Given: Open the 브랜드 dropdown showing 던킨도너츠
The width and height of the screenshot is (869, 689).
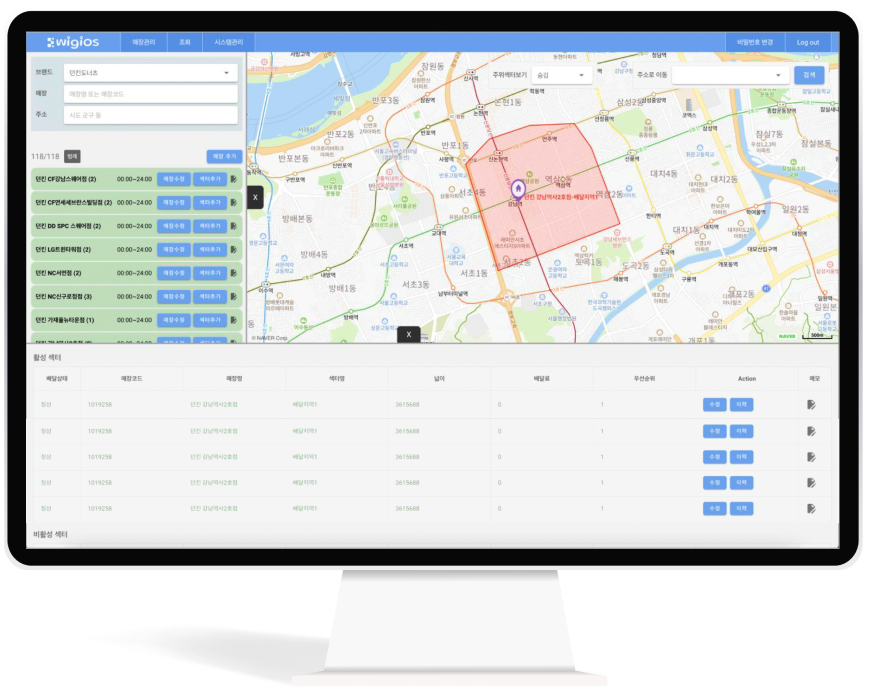Looking at the screenshot, I should coord(150,73).
